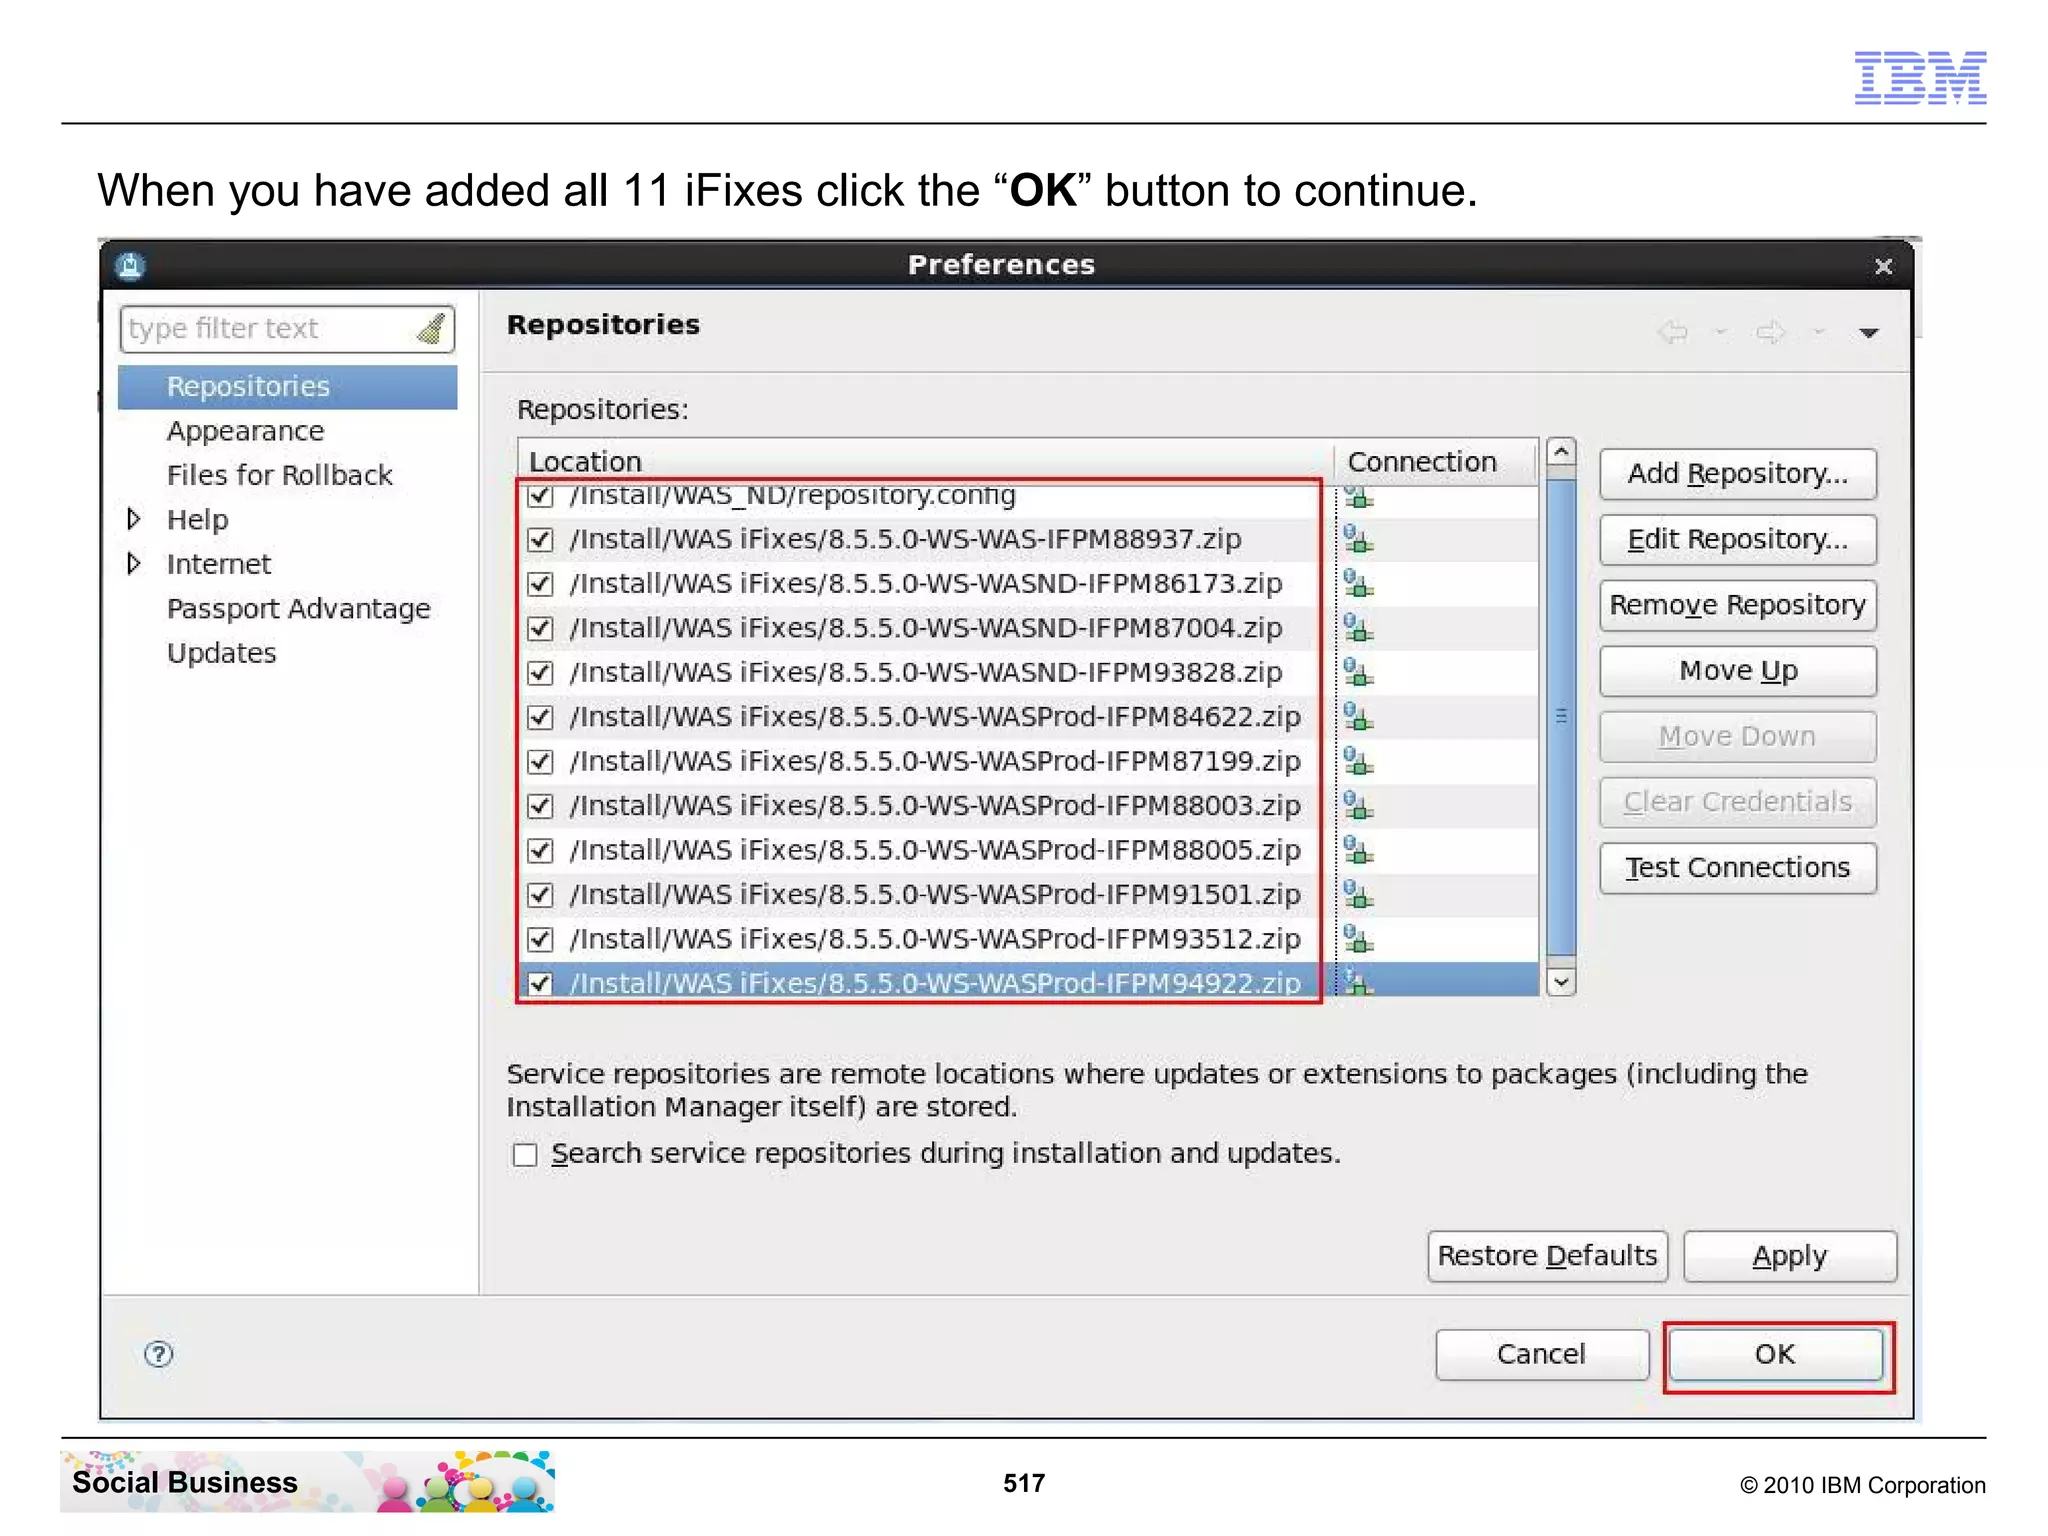
Task: Click the forward navigation arrow in Repositories header
Action: coord(1770,332)
